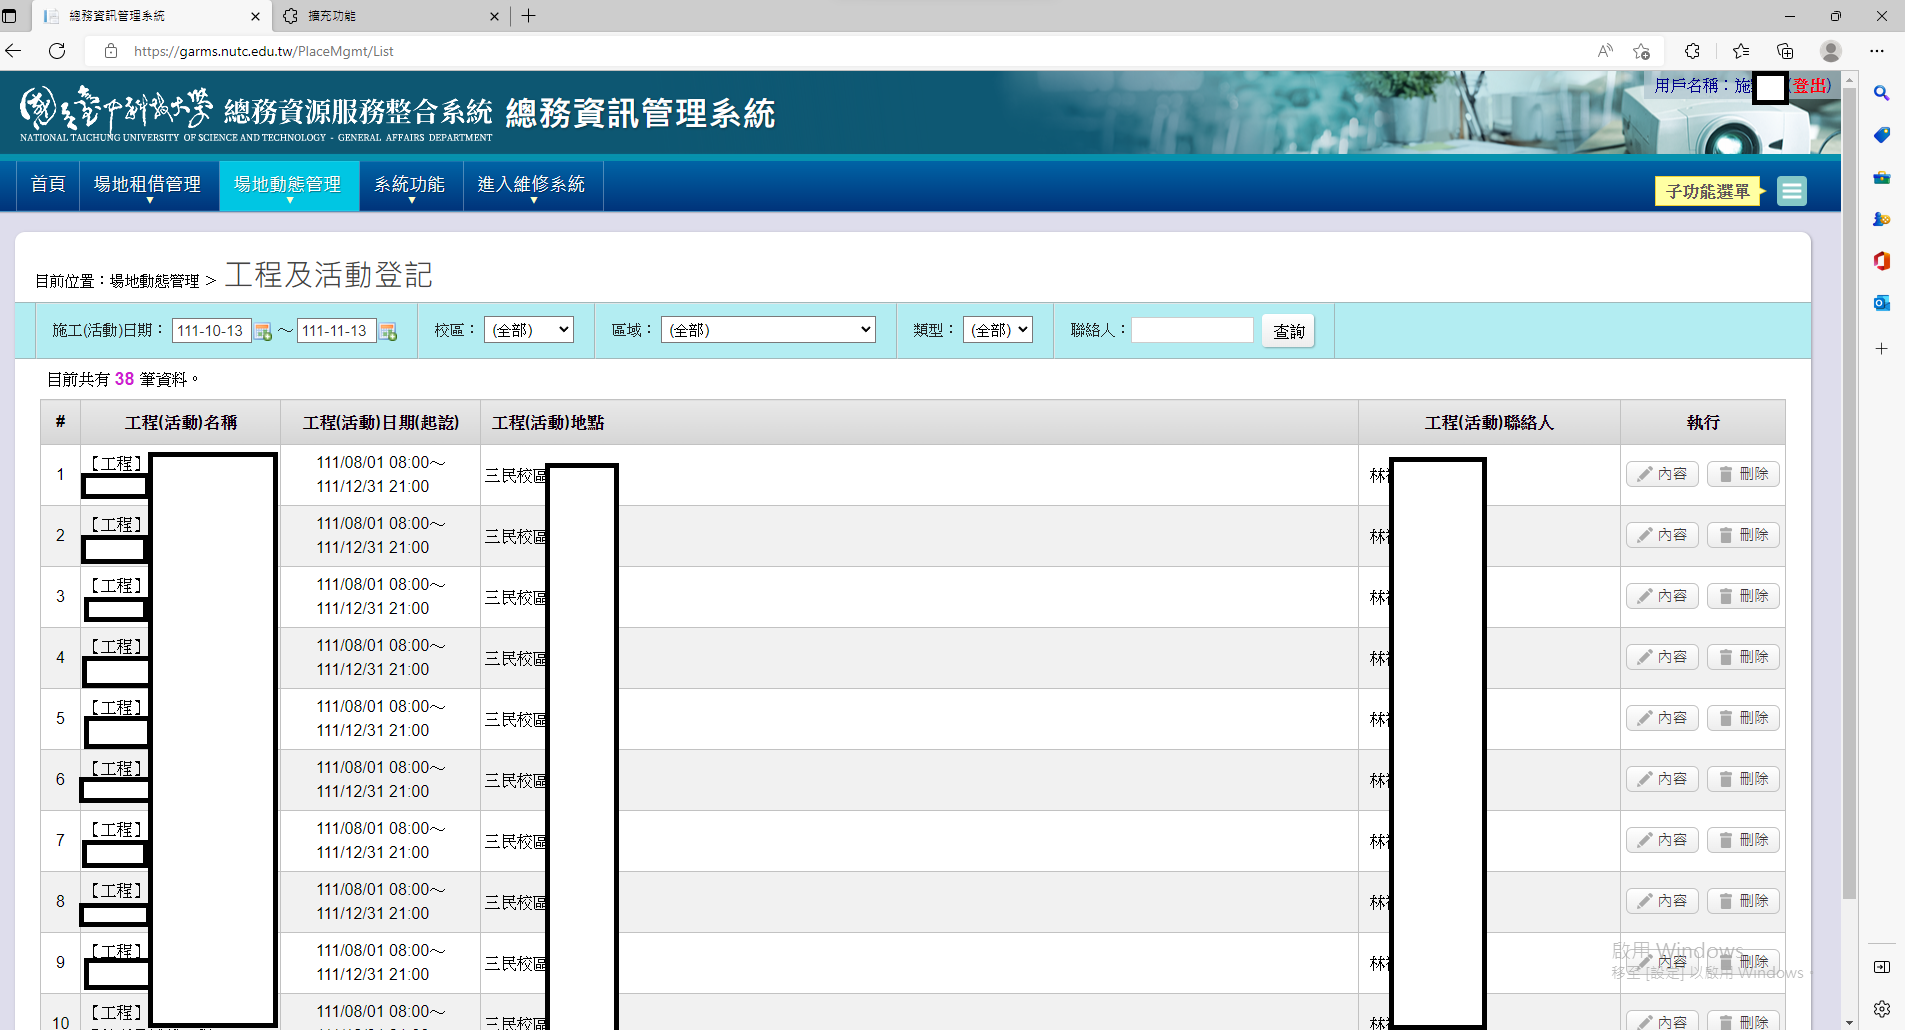Open browser Settings and more ellipsis
Image resolution: width=1905 pixels, height=1030 pixels.
pyautogui.click(x=1877, y=51)
